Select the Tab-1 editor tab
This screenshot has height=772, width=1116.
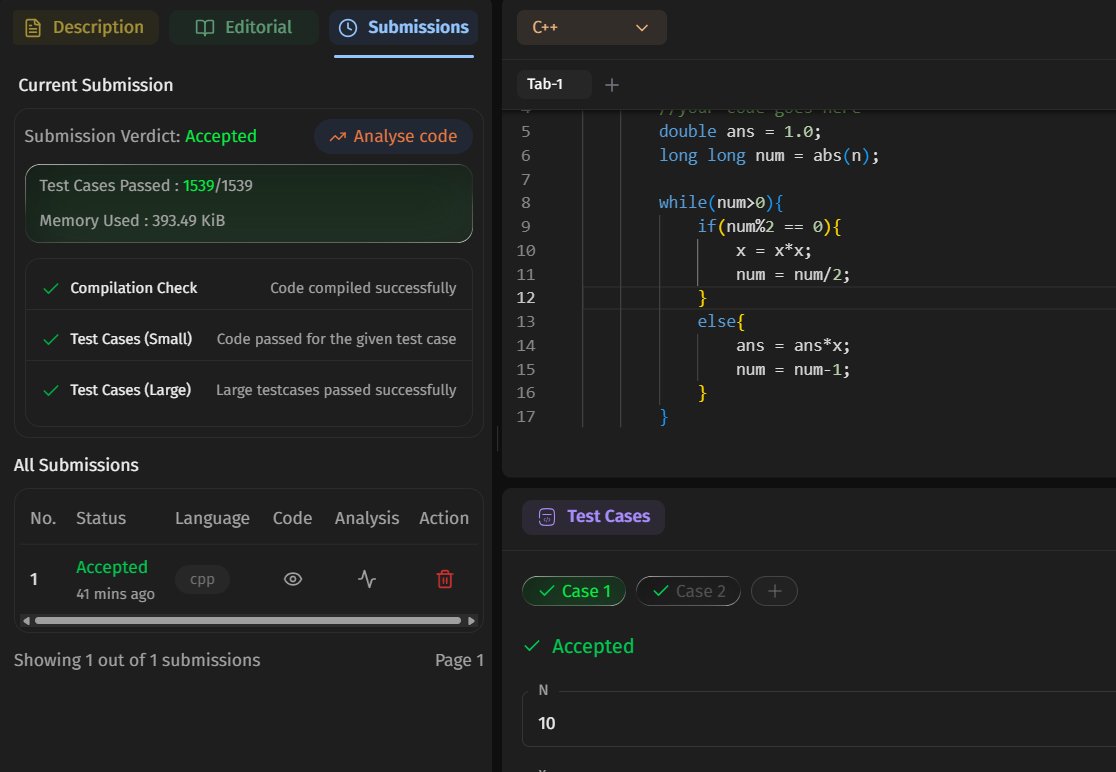click(554, 84)
